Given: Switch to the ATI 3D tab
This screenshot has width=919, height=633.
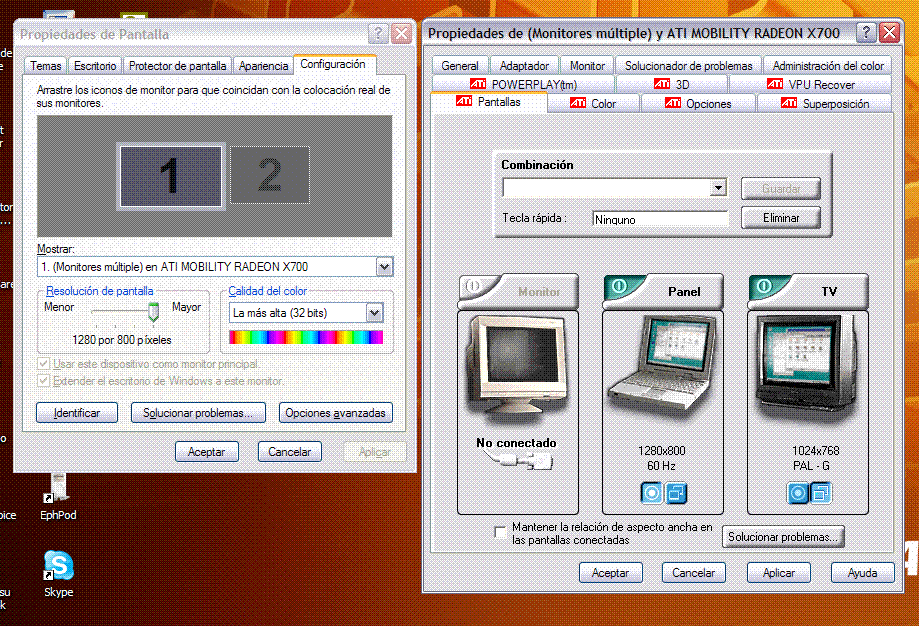Looking at the screenshot, I should point(672,84).
